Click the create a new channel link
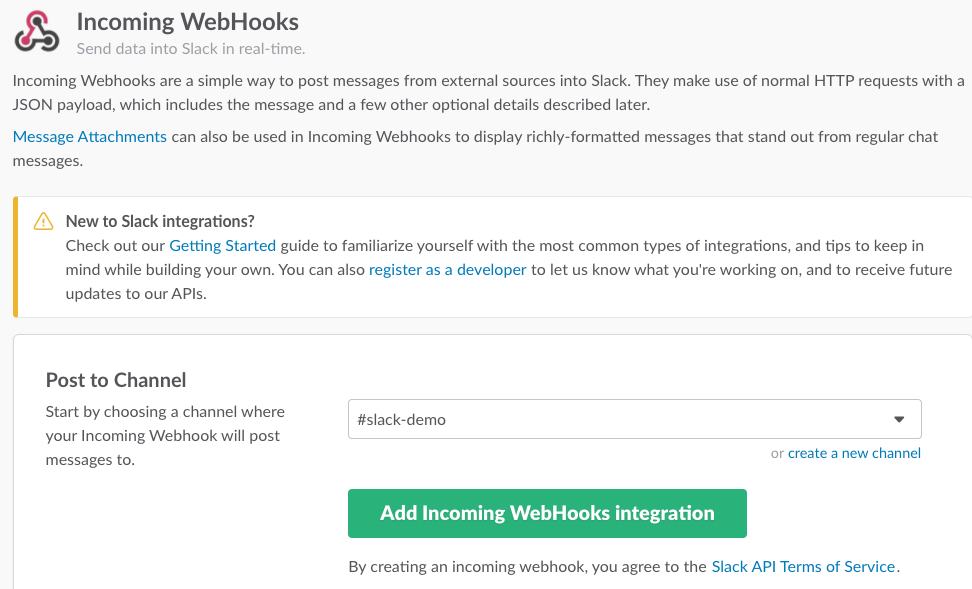The image size is (972, 589). tap(854, 453)
